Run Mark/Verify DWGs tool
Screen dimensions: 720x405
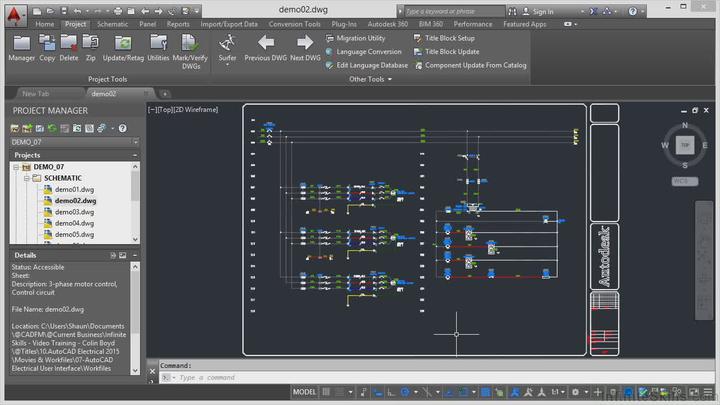pyautogui.click(x=190, y=51)
